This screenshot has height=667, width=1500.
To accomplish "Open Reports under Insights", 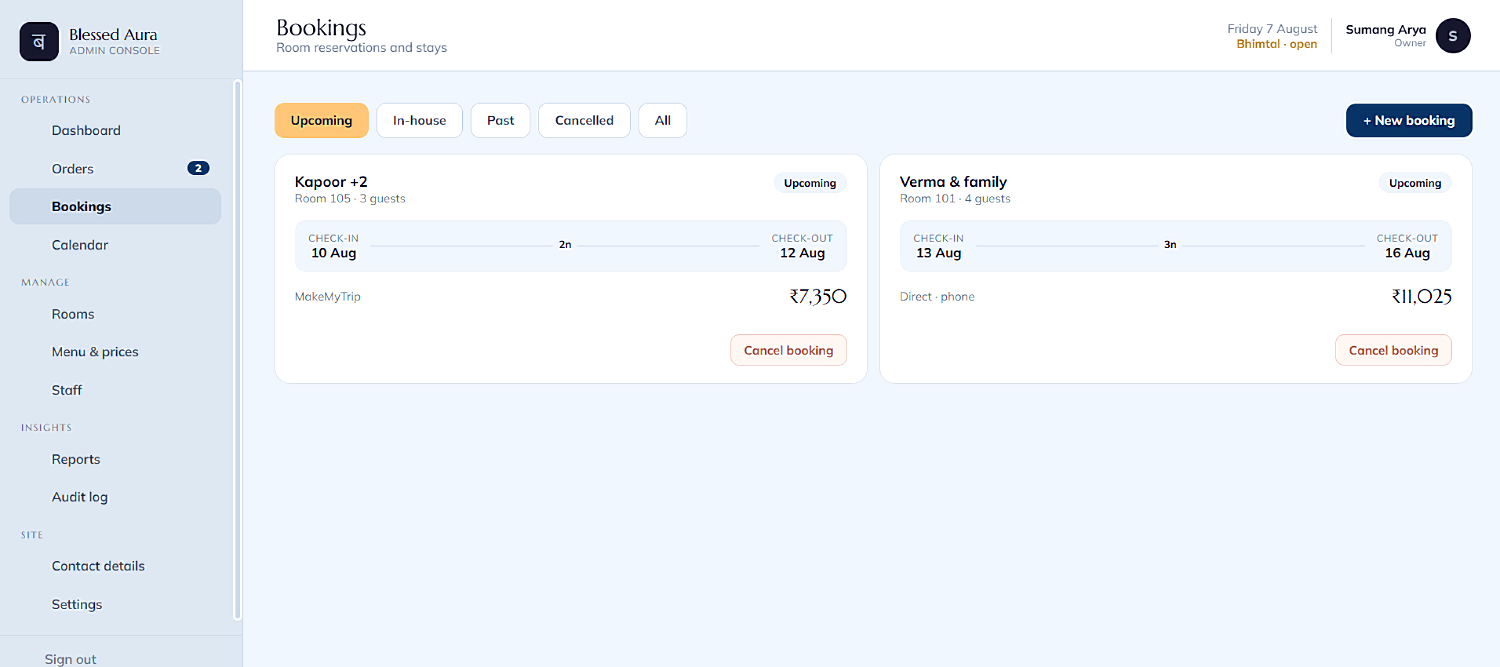I will 76,459.
